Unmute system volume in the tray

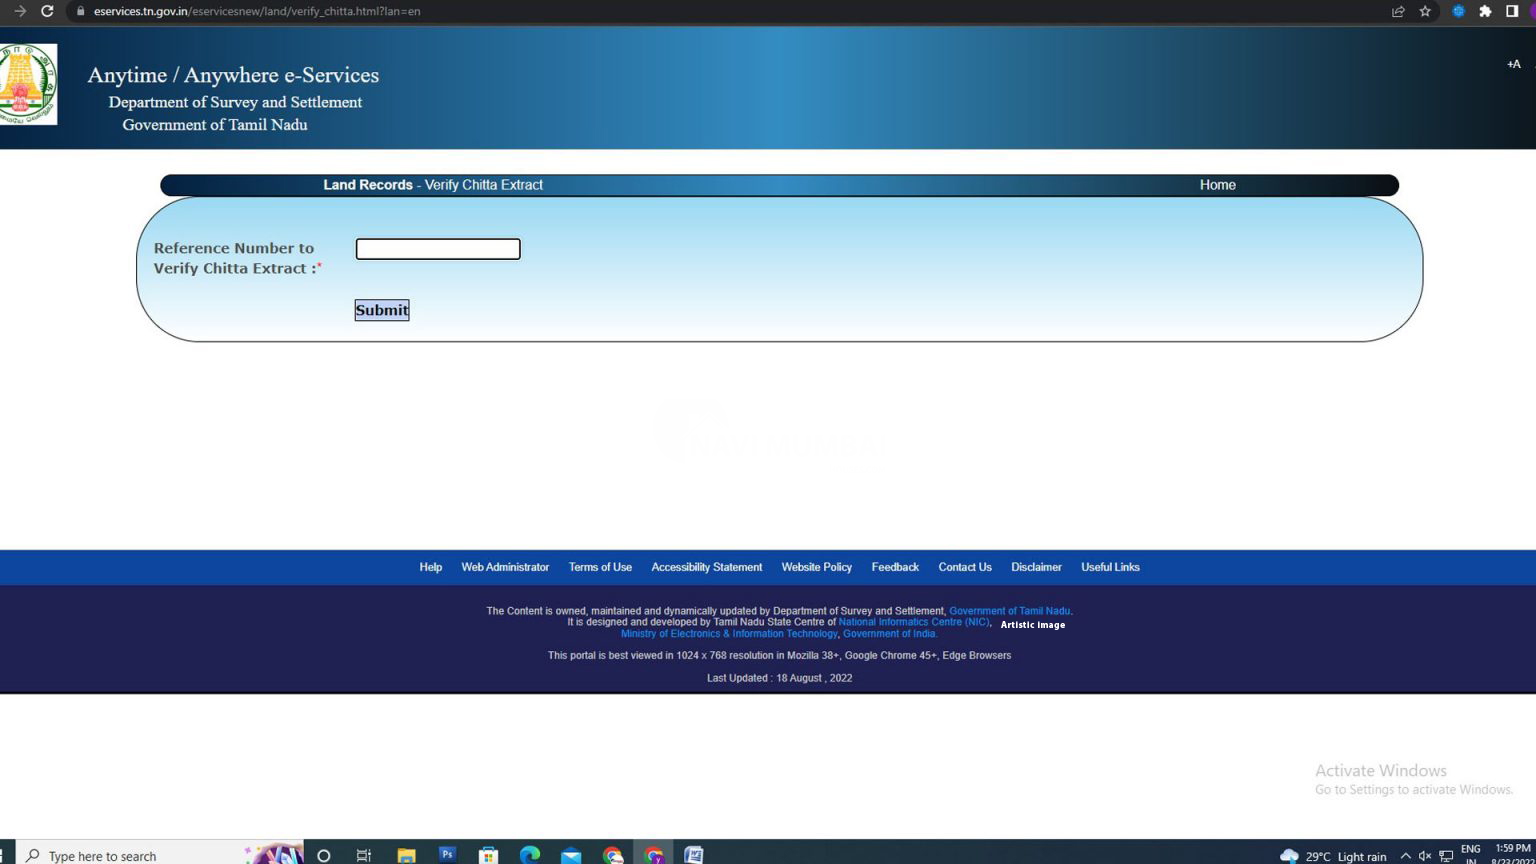(x=1425, y=856)
